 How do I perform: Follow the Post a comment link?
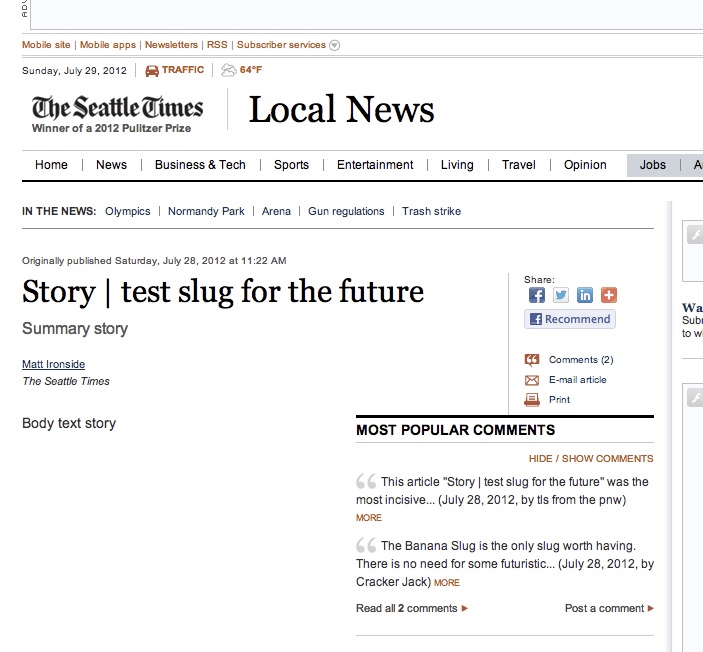609,609
